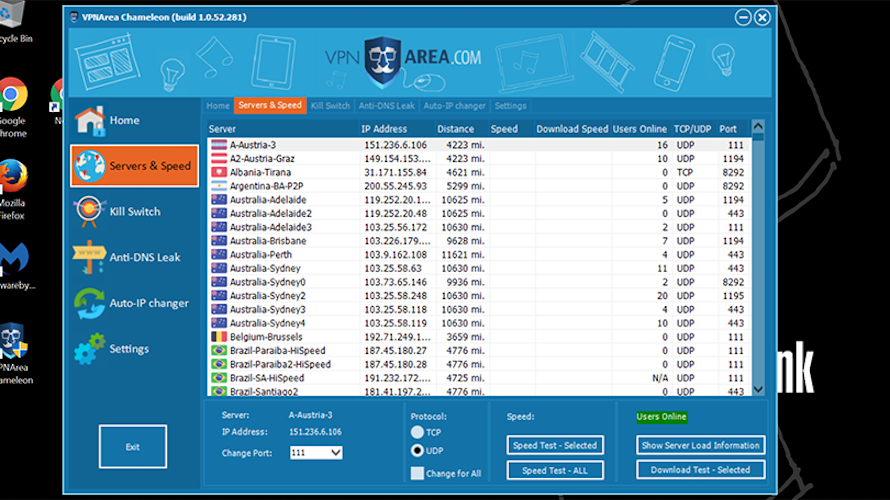The width and height of the screenshot is (890, 500).
Task: Click window icon in title bar
Action: tap(74, 17)
